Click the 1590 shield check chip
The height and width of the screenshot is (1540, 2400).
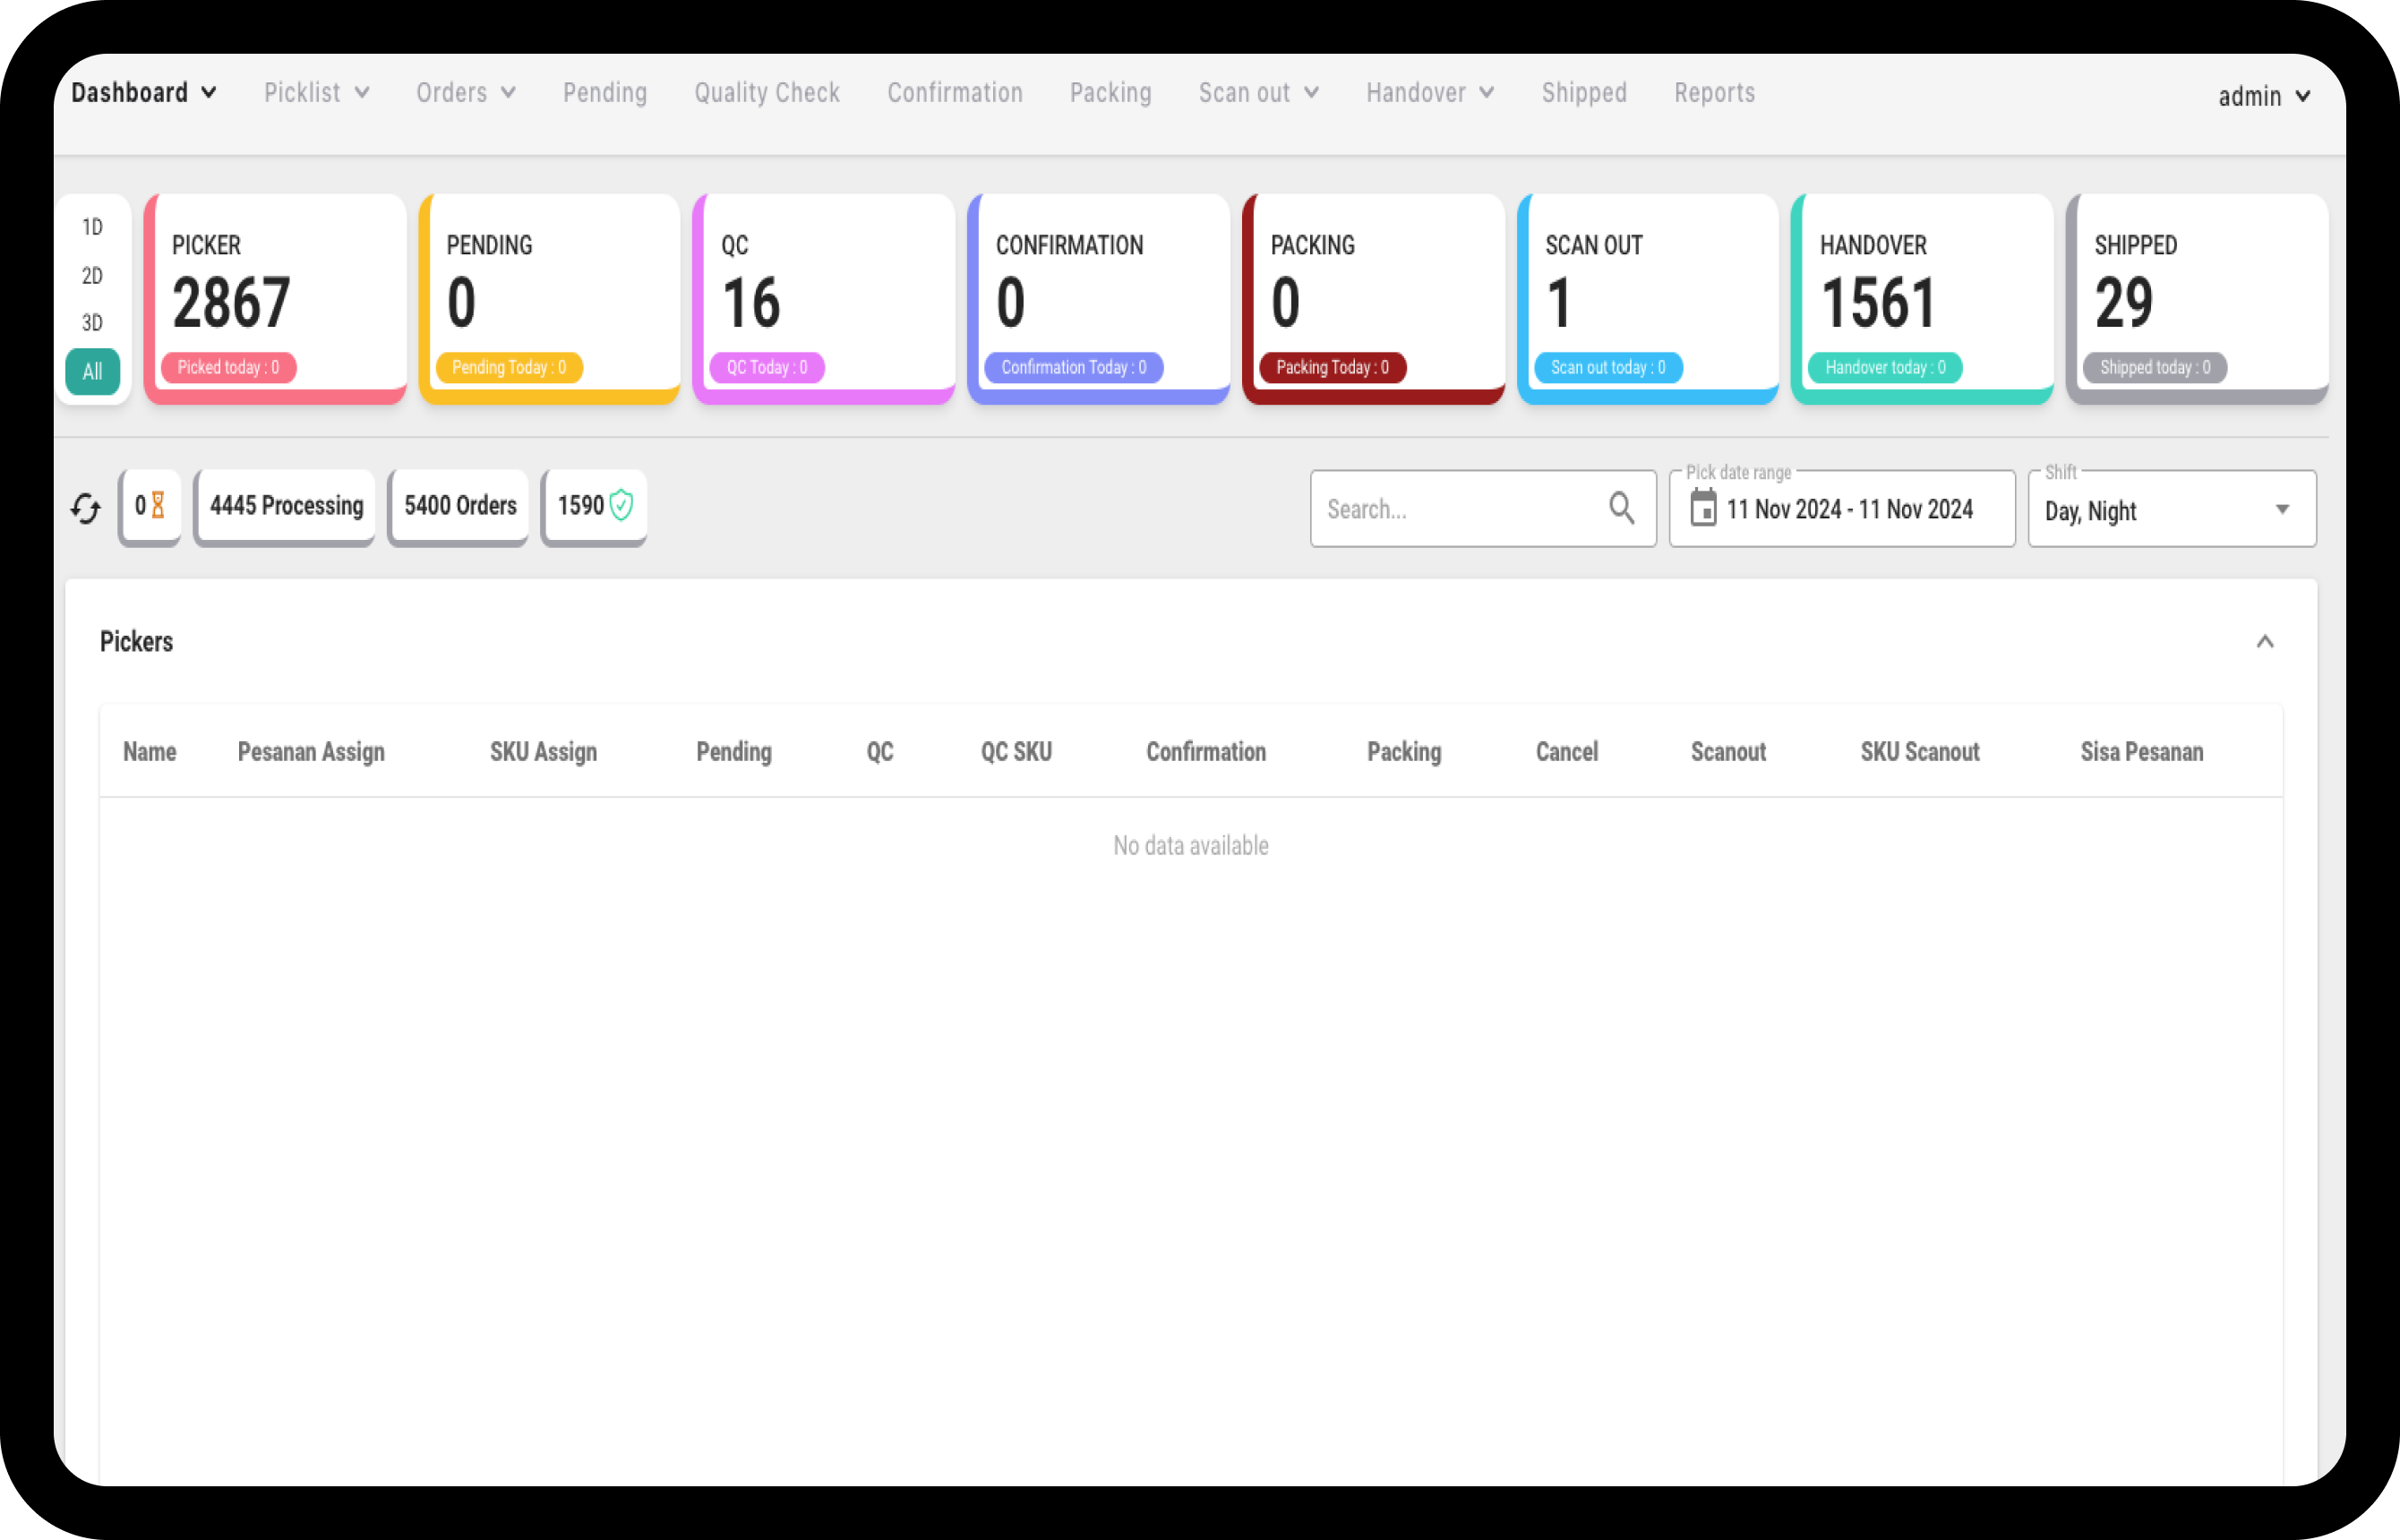(594, 506)
